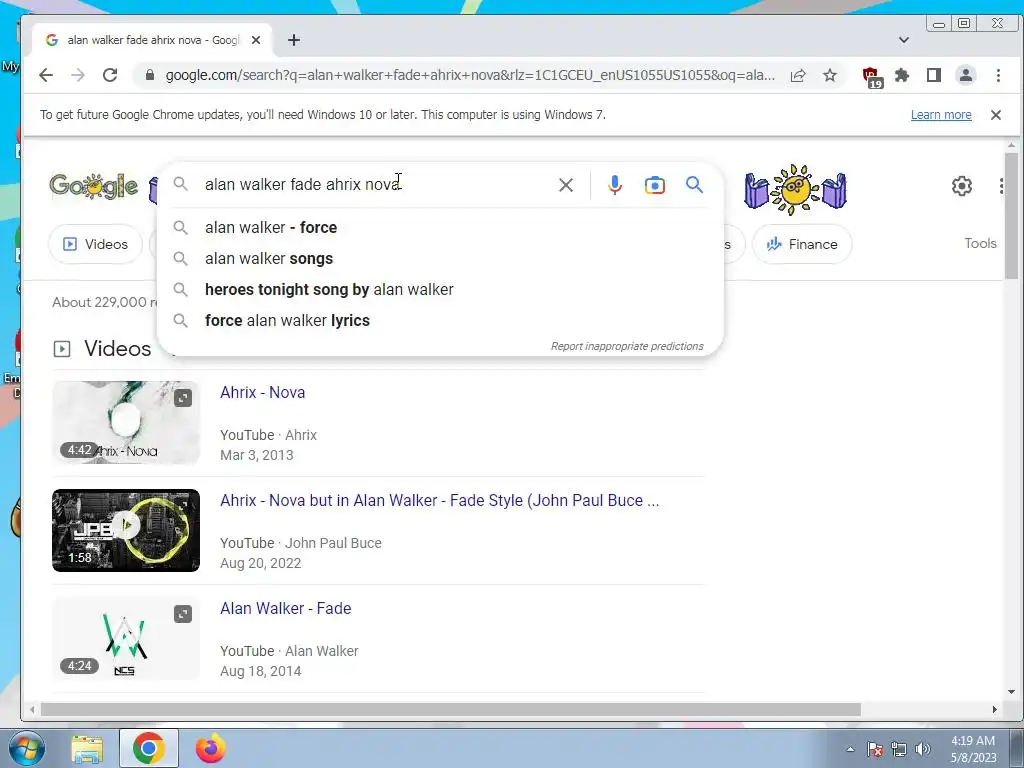Open the Windows Start button
This screenshot has height=768, width=1024.
(26, 748)
